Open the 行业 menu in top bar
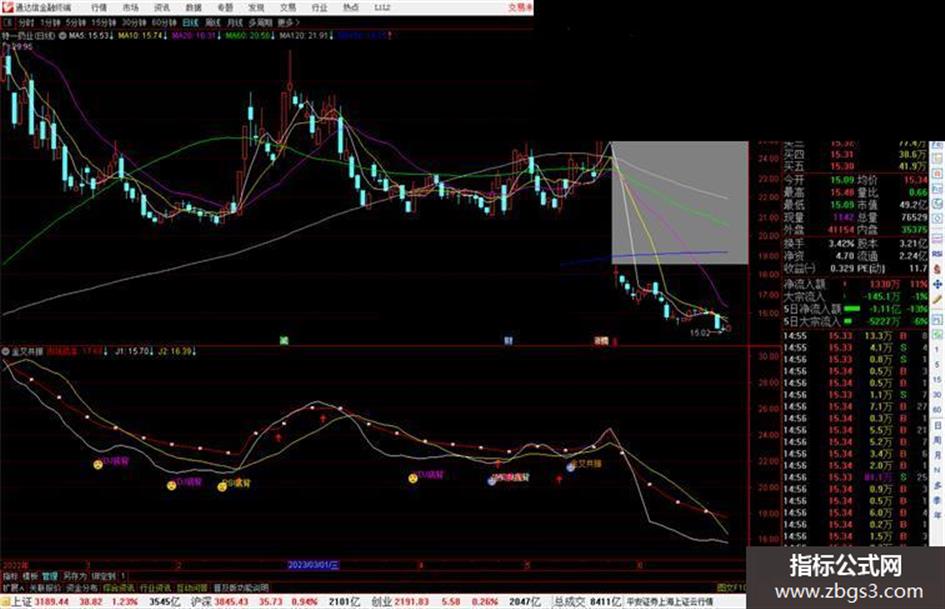The height and width of the screenshot is (609, 945). click(319, 7)
